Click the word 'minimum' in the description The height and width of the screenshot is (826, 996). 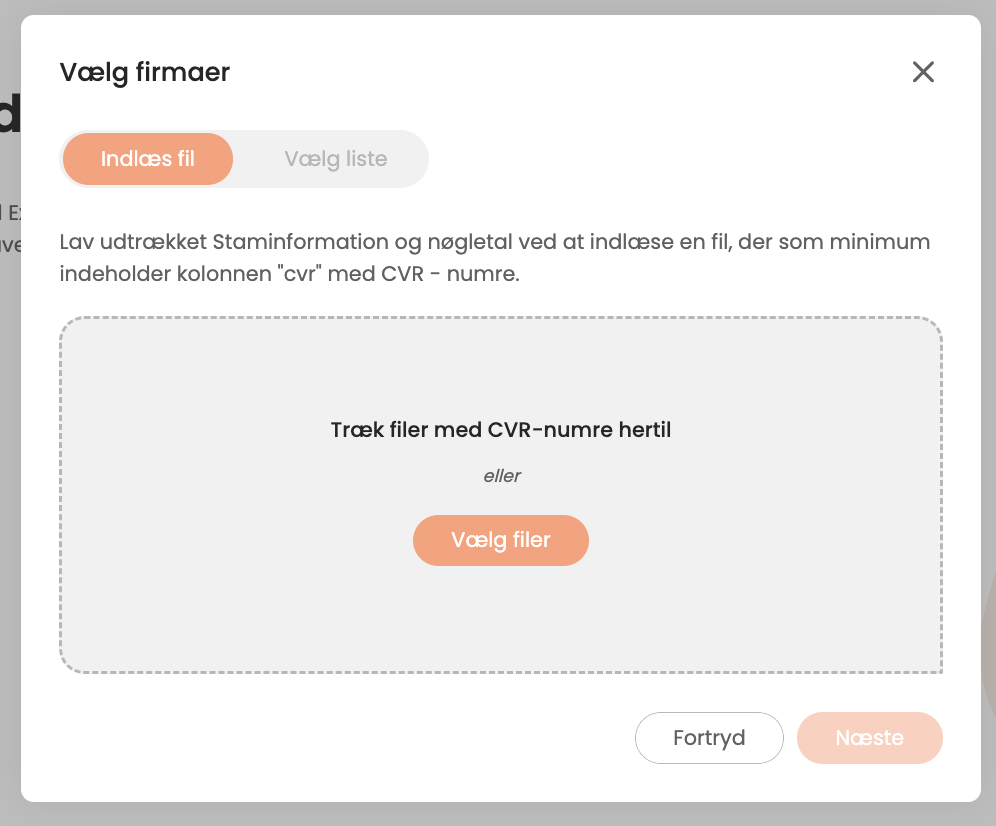pos(883,242)
